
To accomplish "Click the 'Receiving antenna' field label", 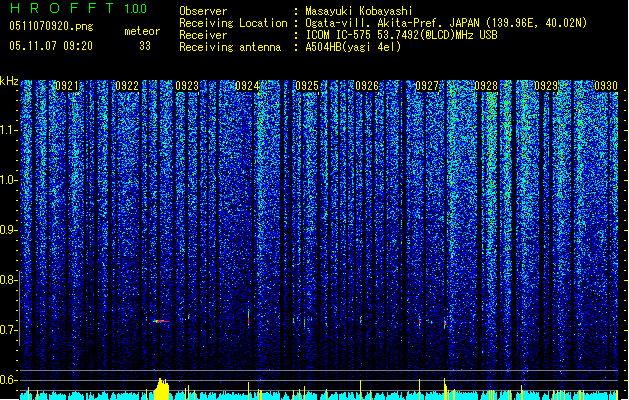I will click(230, 47).
